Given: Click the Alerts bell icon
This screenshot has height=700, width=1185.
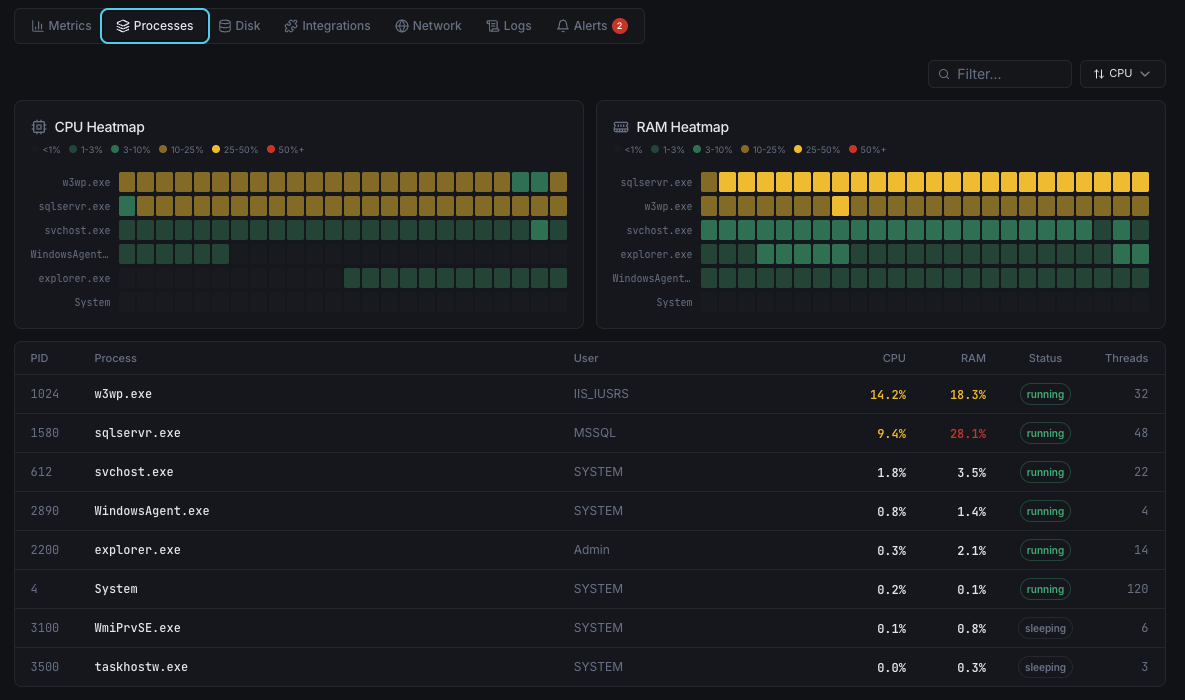Looking at the screenshot, I should pos(562,26).
